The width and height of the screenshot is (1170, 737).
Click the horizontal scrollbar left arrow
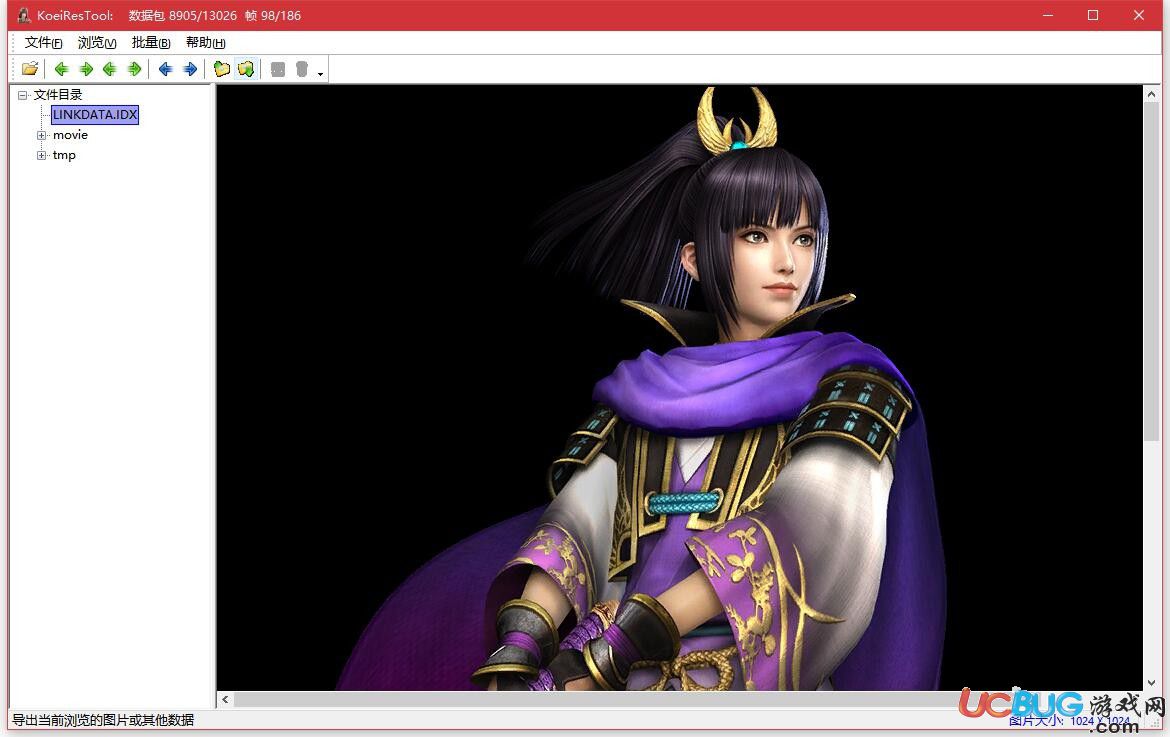225,700
